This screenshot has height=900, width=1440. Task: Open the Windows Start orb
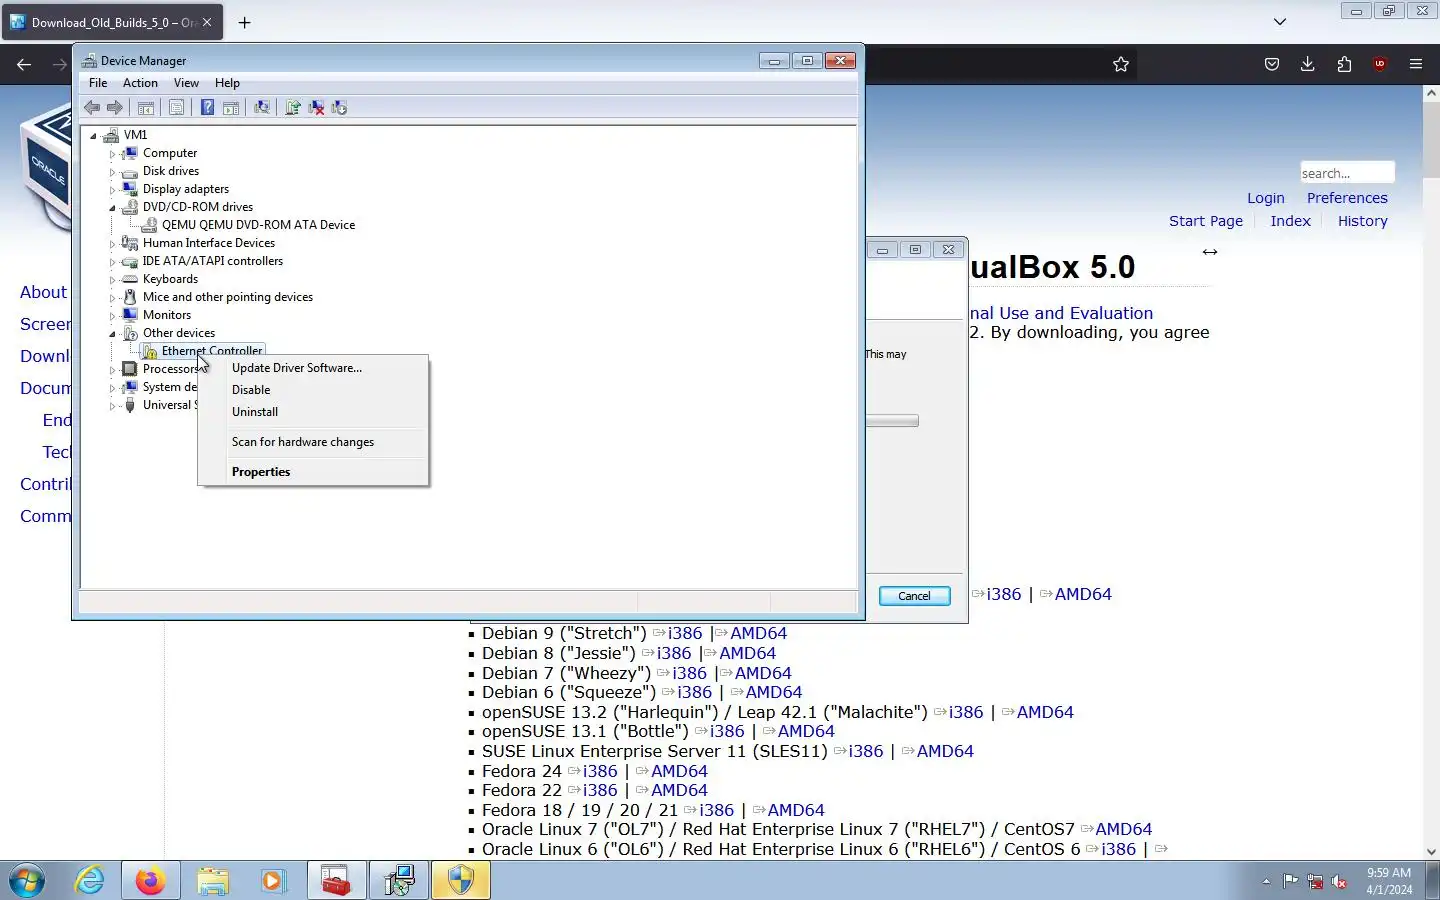pos(27,881)
